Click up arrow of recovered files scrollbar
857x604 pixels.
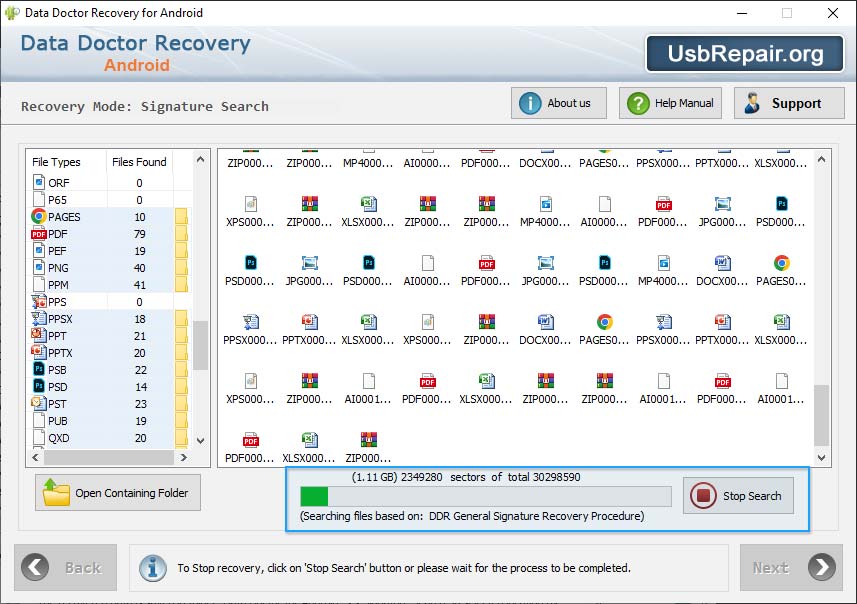click(821, 160)
